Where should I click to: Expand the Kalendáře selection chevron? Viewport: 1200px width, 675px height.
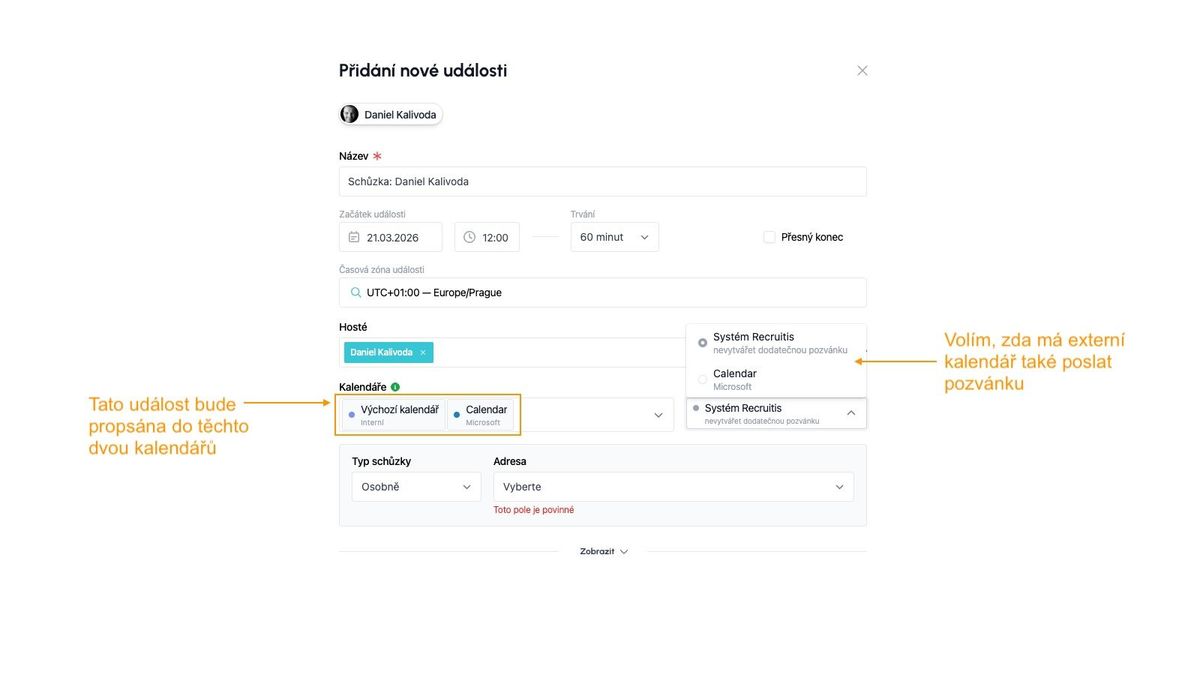[658, 415]
